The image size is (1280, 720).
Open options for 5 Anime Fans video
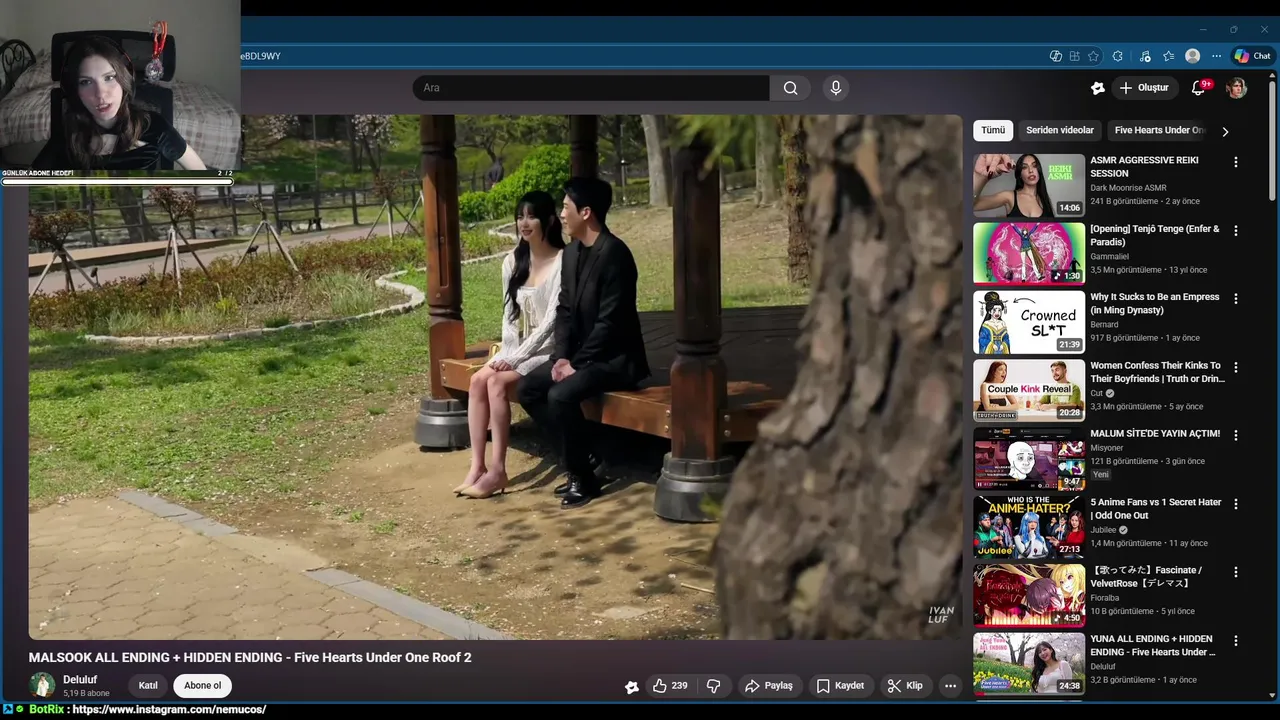[x=1235, y=504]
